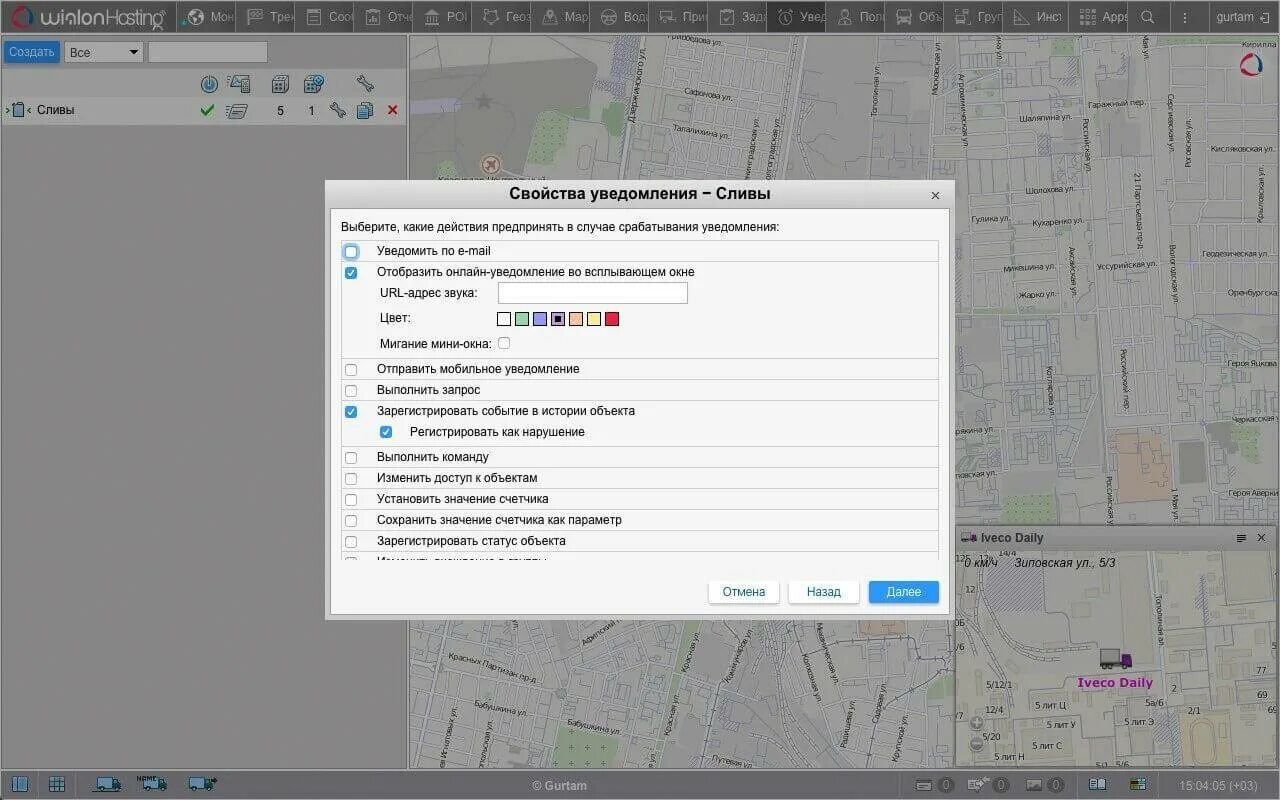Pick the orange color swatch
Image resolution: width=1280 pixels, height=800 pixels.
576,319
